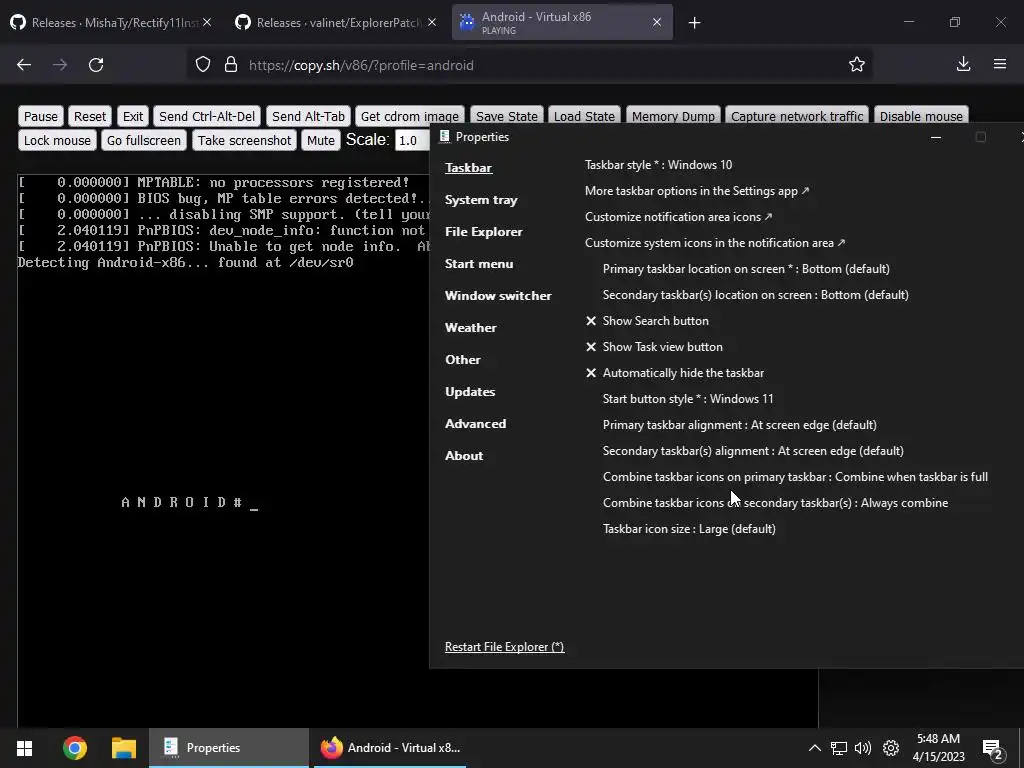1024x768 pixels.
Task: Open Firefox downloads panel
Action: click(963, 64)
